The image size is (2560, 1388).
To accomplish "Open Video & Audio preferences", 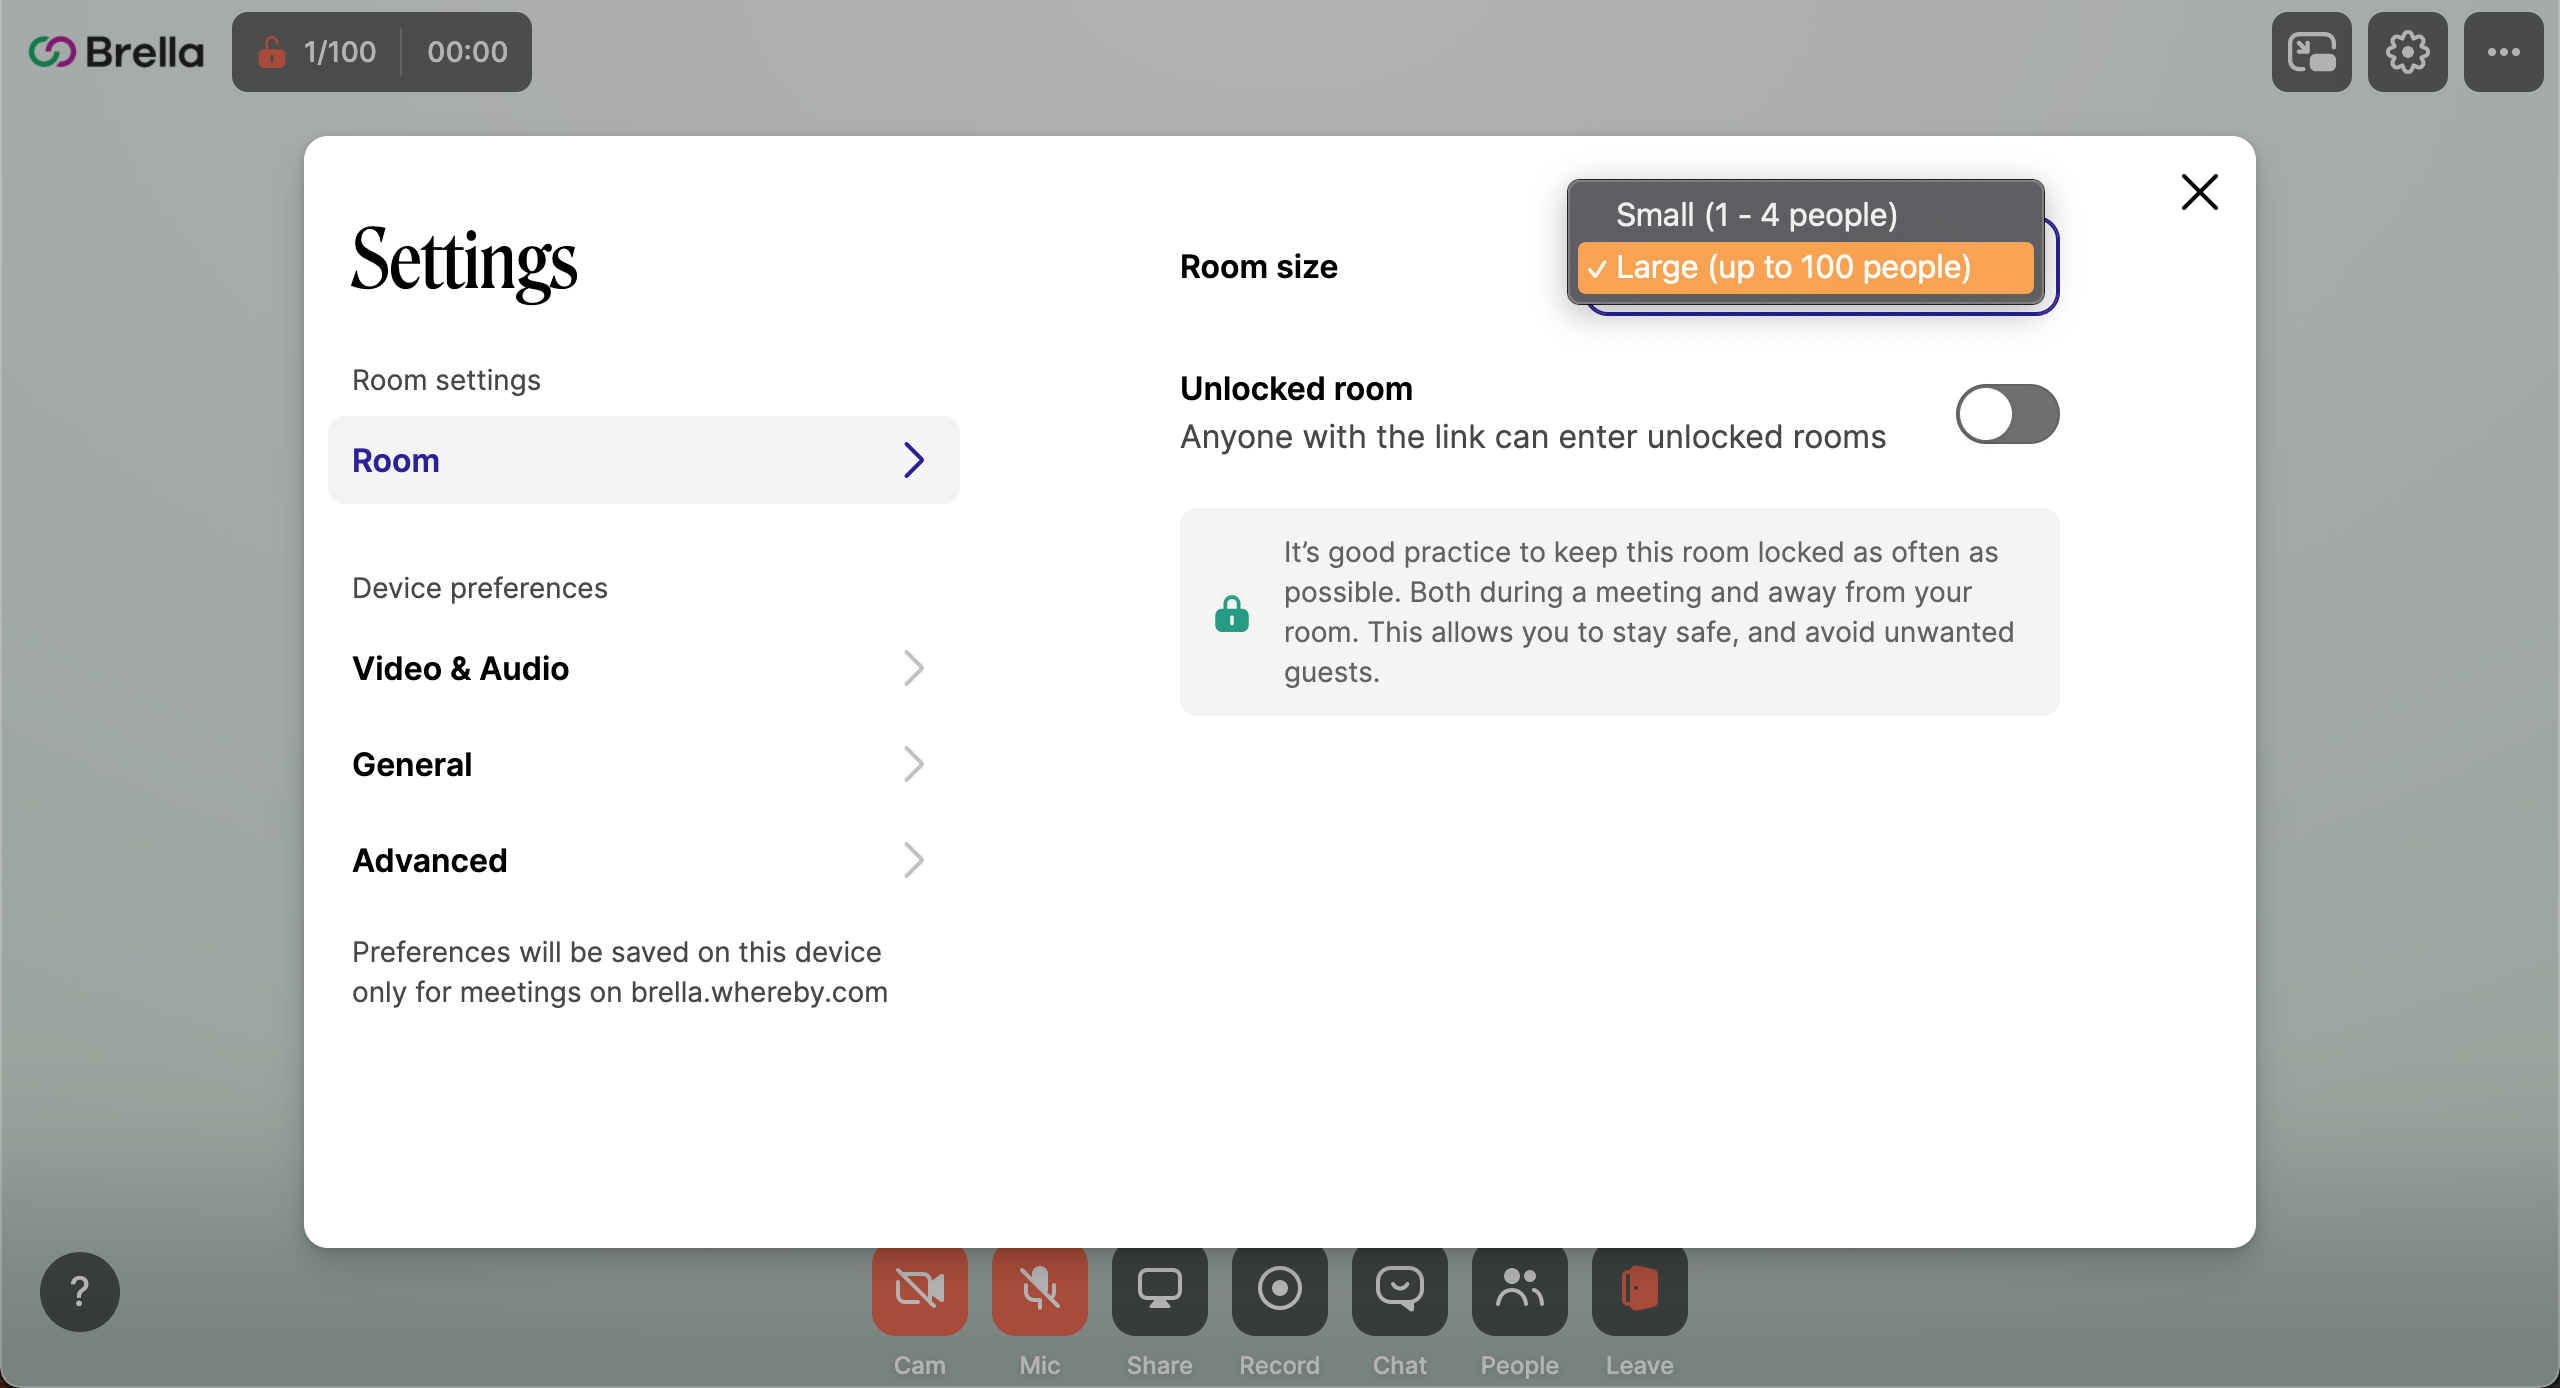I will click(x=643, y=668).
